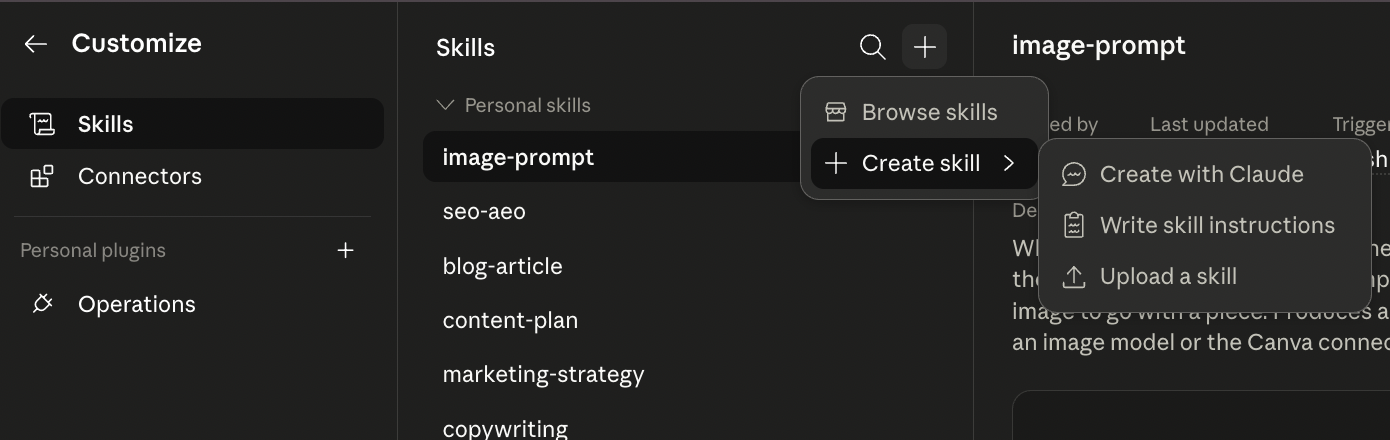Add a personal plugin with the plus icon
Viewport: 1390px width, 440px height.
tap(346, 250)
